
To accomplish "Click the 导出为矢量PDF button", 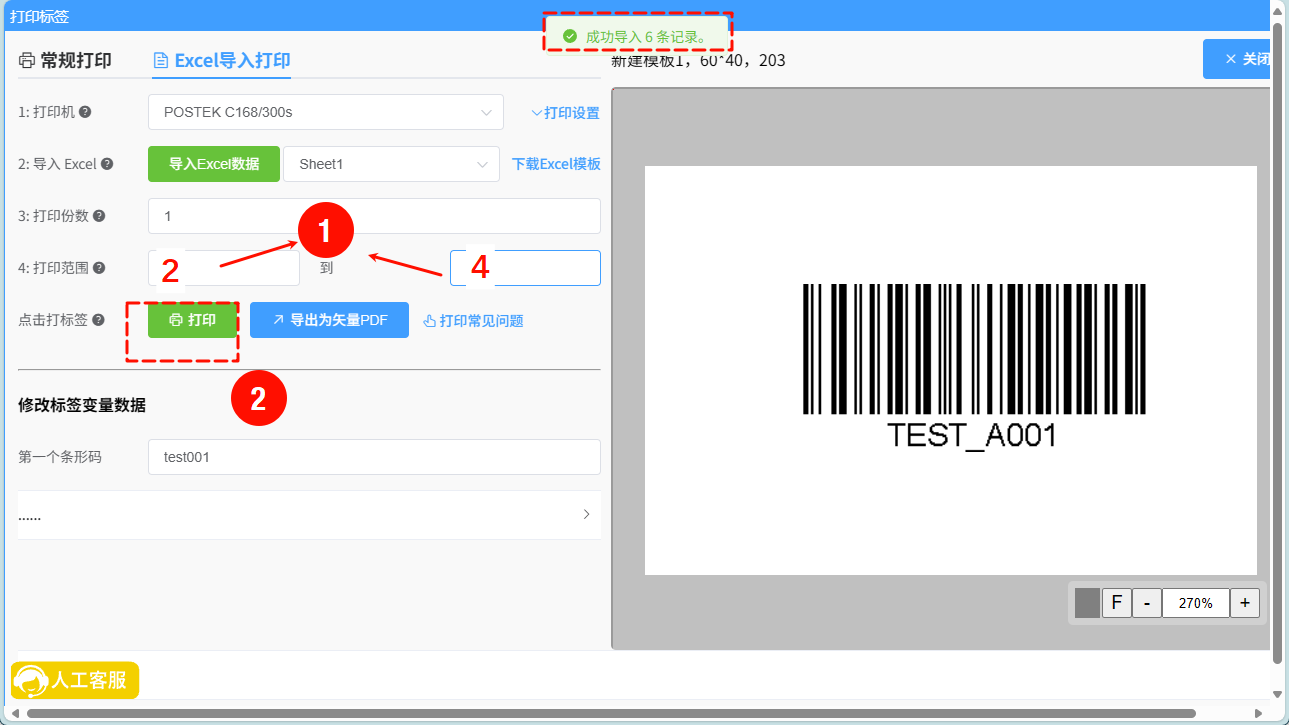I will point(329,320).
